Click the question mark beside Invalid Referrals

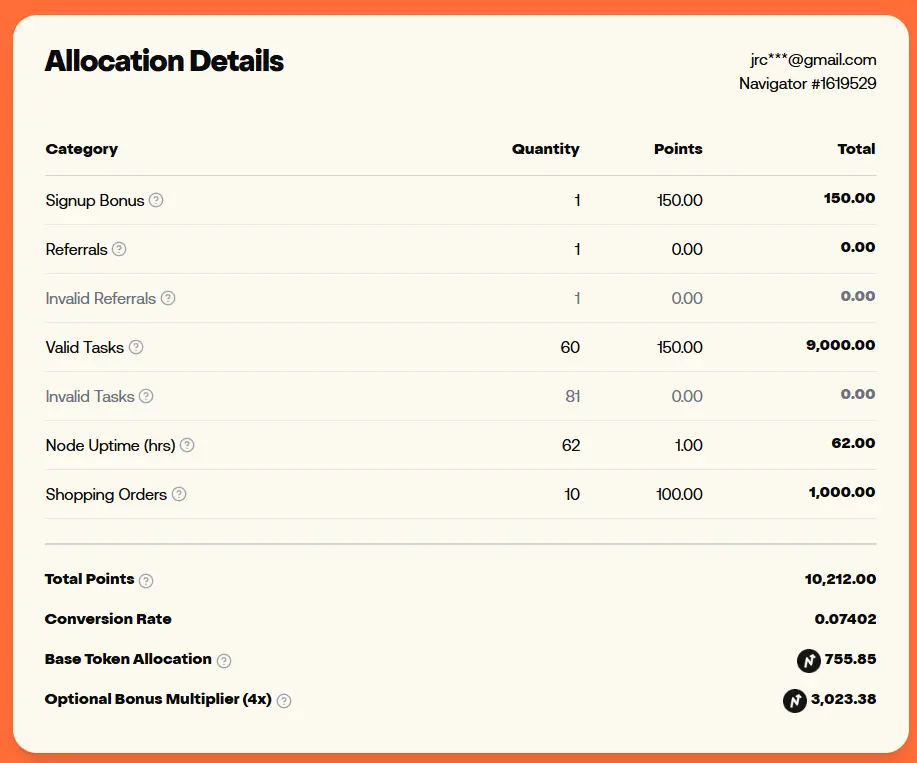(x=168, y=298)
